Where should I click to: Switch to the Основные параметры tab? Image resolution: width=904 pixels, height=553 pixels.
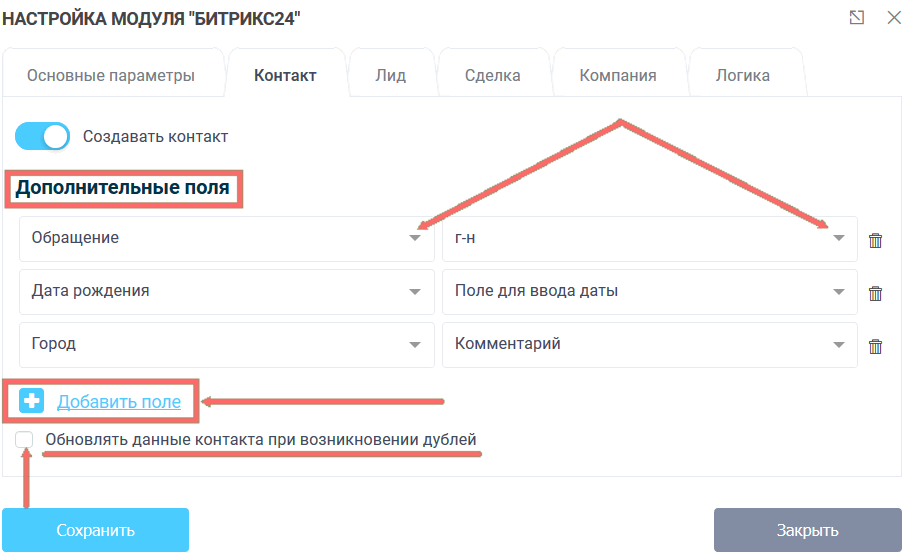pos(110,75)
